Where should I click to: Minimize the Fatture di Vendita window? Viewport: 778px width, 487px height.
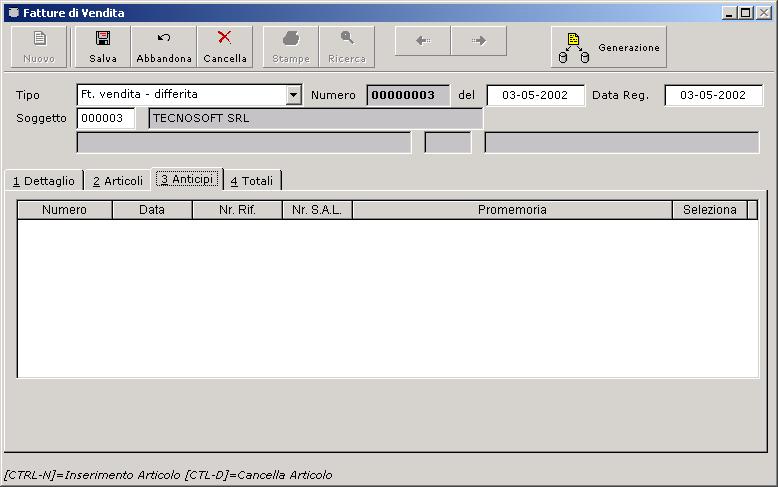pyautogui.click(x=728, y=13)
